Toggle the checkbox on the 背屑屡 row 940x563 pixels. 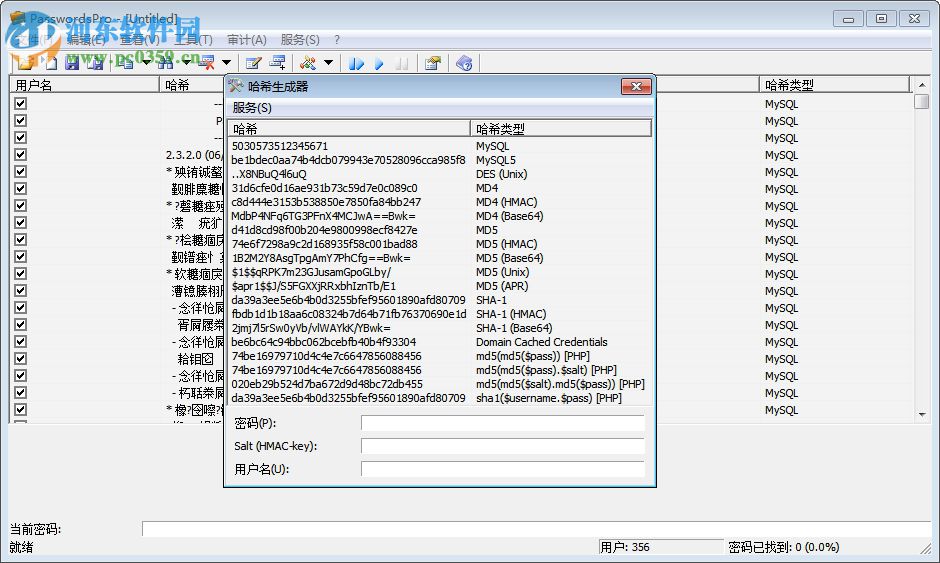coord(21,324)
